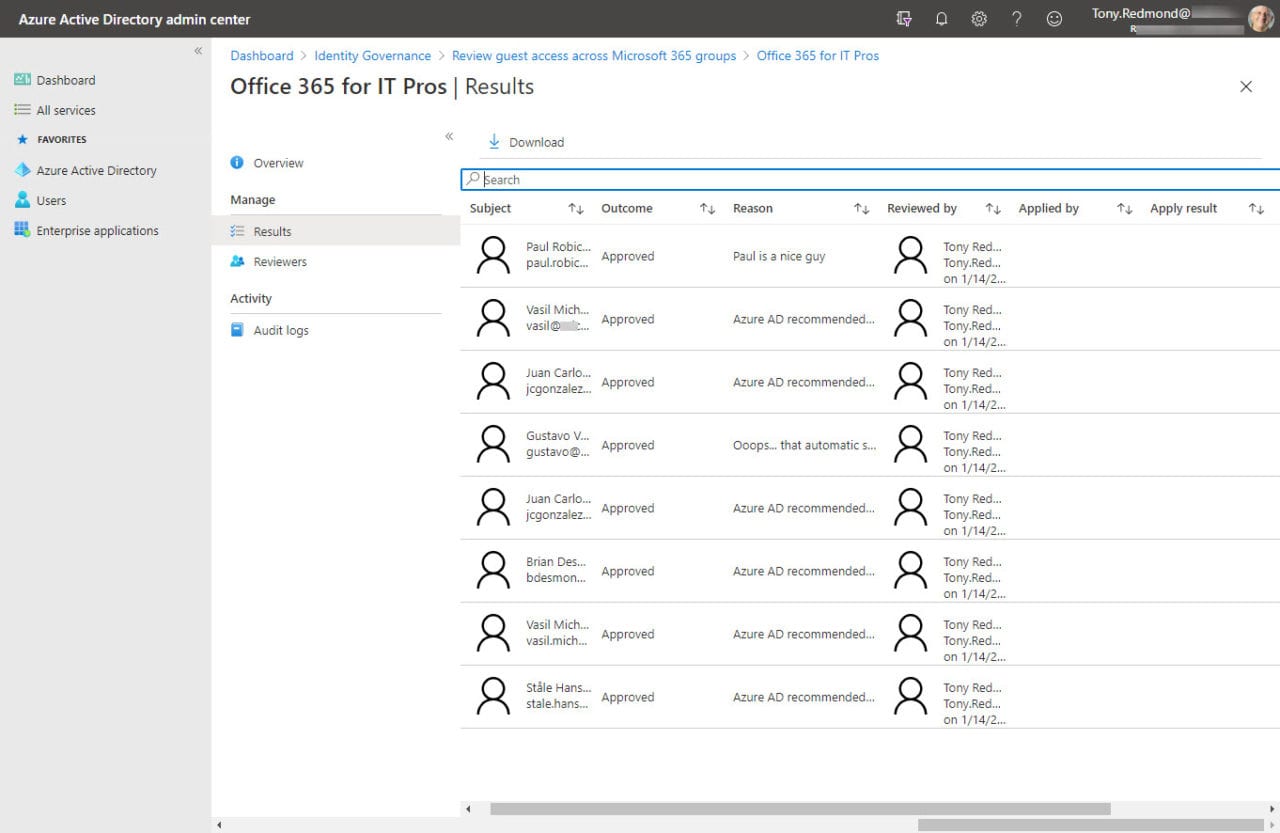Open the help question mark
This screenshot has height=833, width=1280.
[x=1016, y=19]
